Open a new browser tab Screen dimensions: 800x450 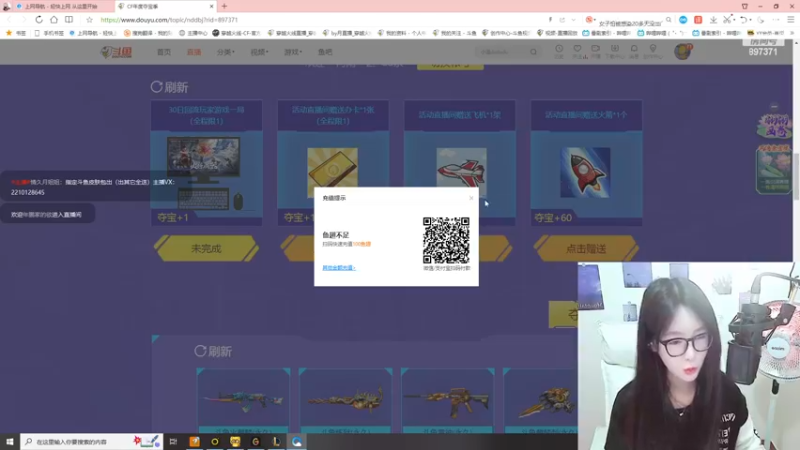224,6
